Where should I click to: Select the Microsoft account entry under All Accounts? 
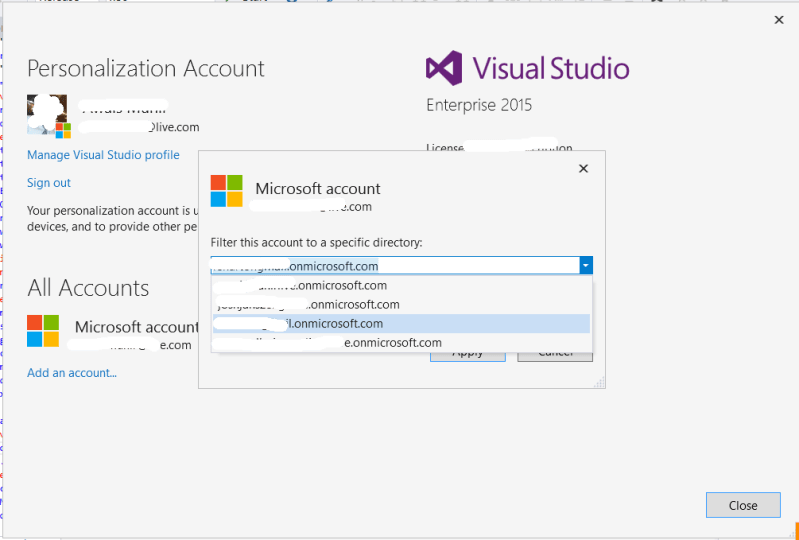pyautogui.click(x=113, y=334)
